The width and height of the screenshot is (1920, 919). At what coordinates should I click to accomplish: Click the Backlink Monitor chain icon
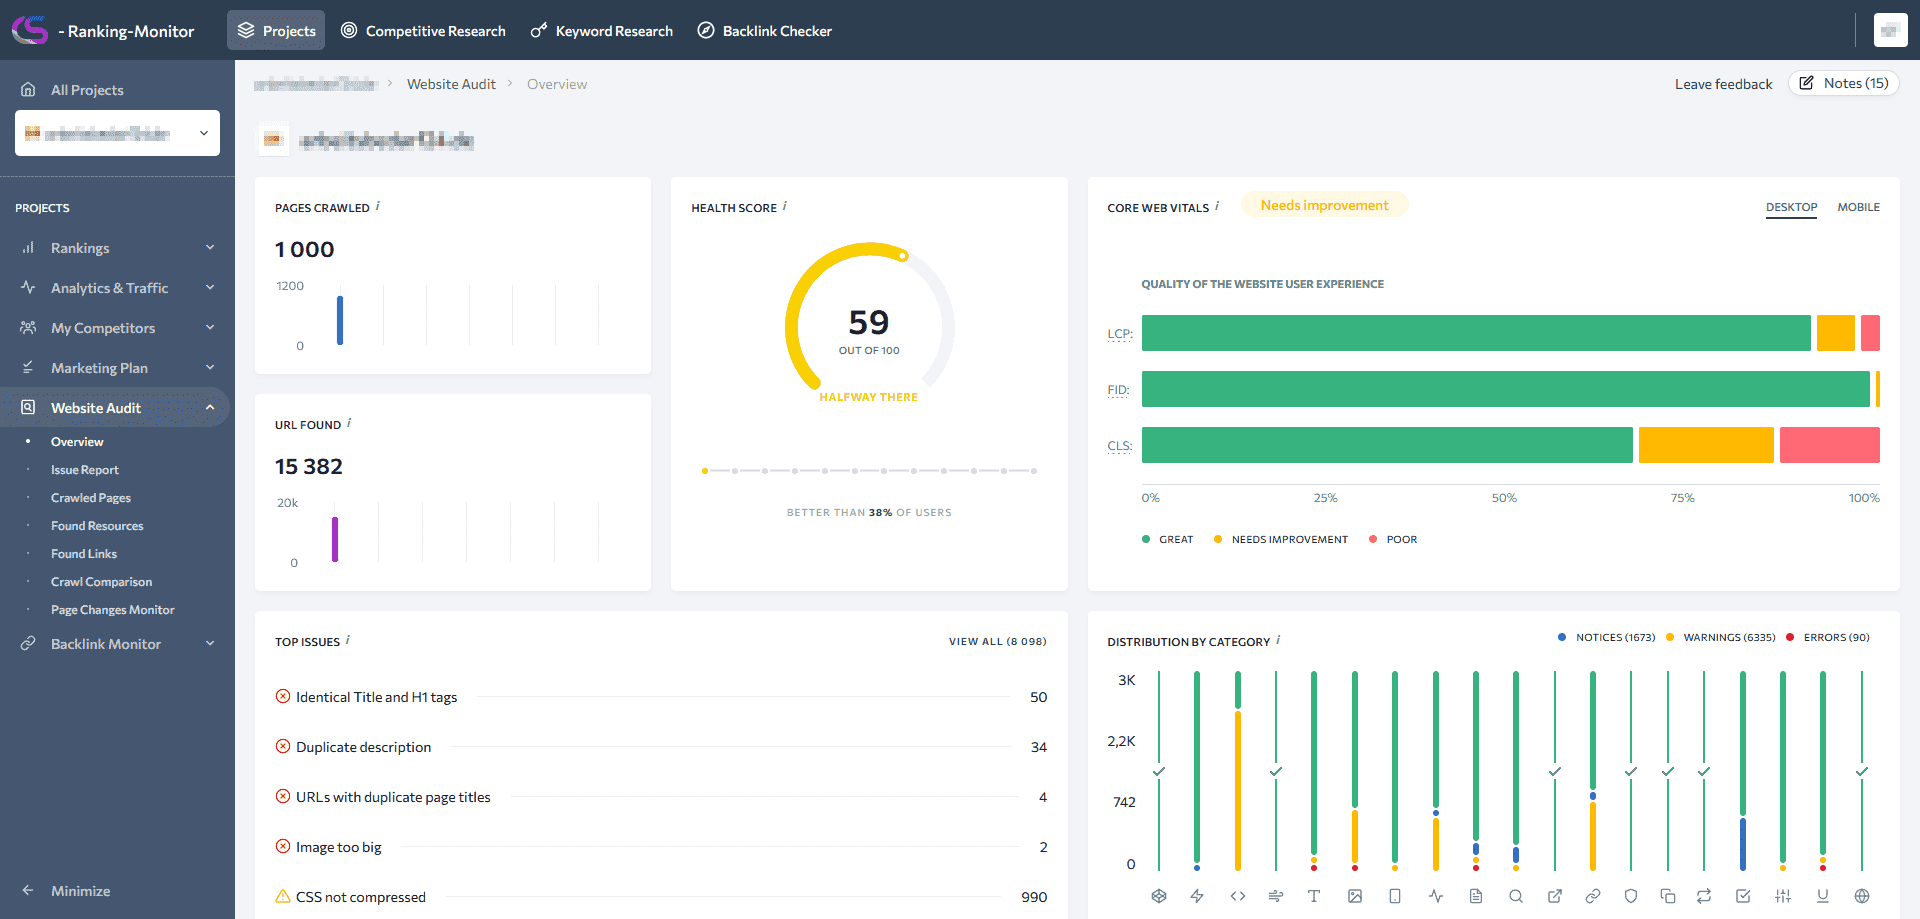tap(29, 643)
